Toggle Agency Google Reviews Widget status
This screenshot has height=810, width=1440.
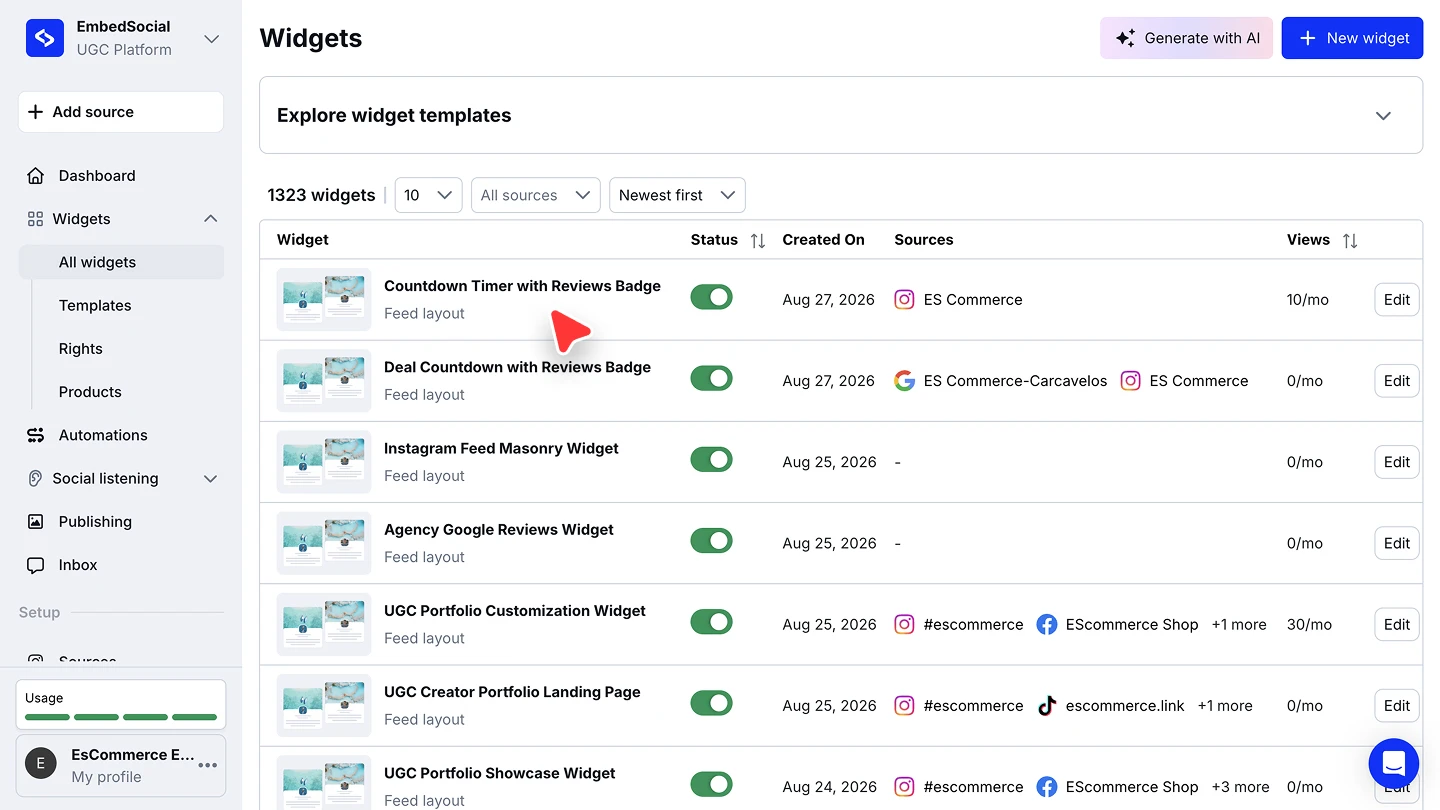(712, 540)
